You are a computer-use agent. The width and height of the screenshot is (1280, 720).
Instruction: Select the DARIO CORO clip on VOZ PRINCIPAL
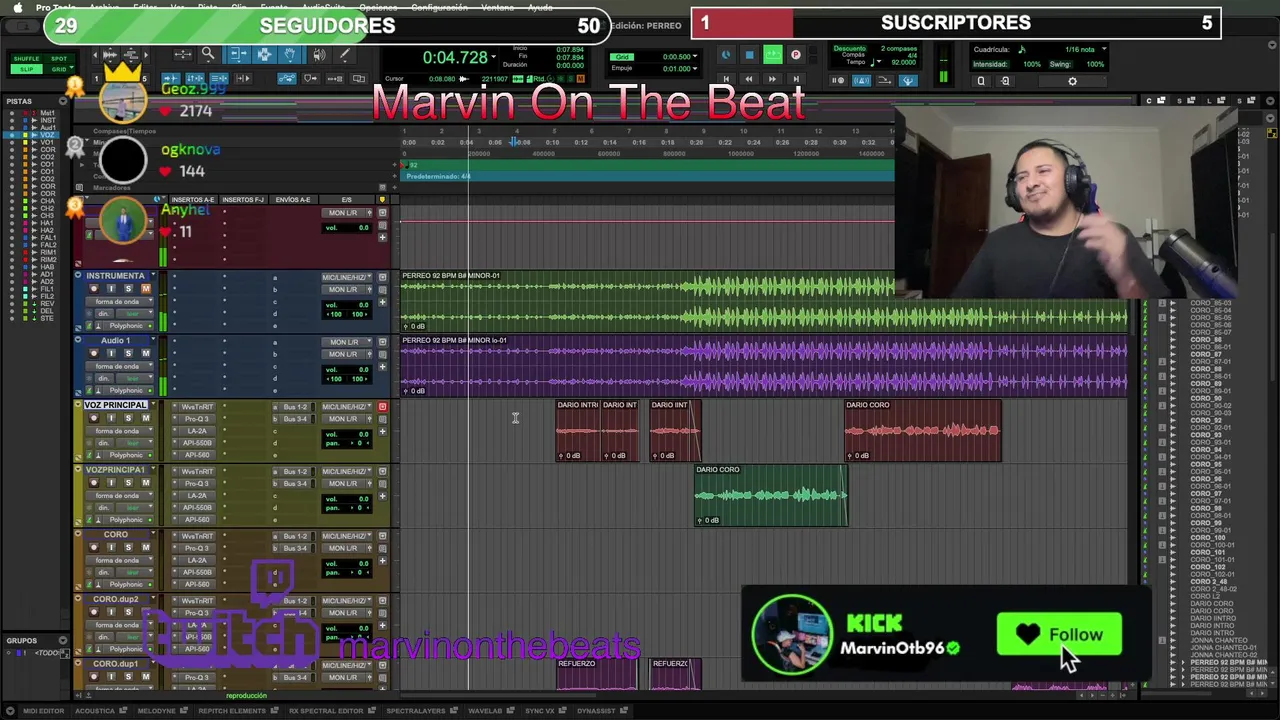[x=922, y=431]
